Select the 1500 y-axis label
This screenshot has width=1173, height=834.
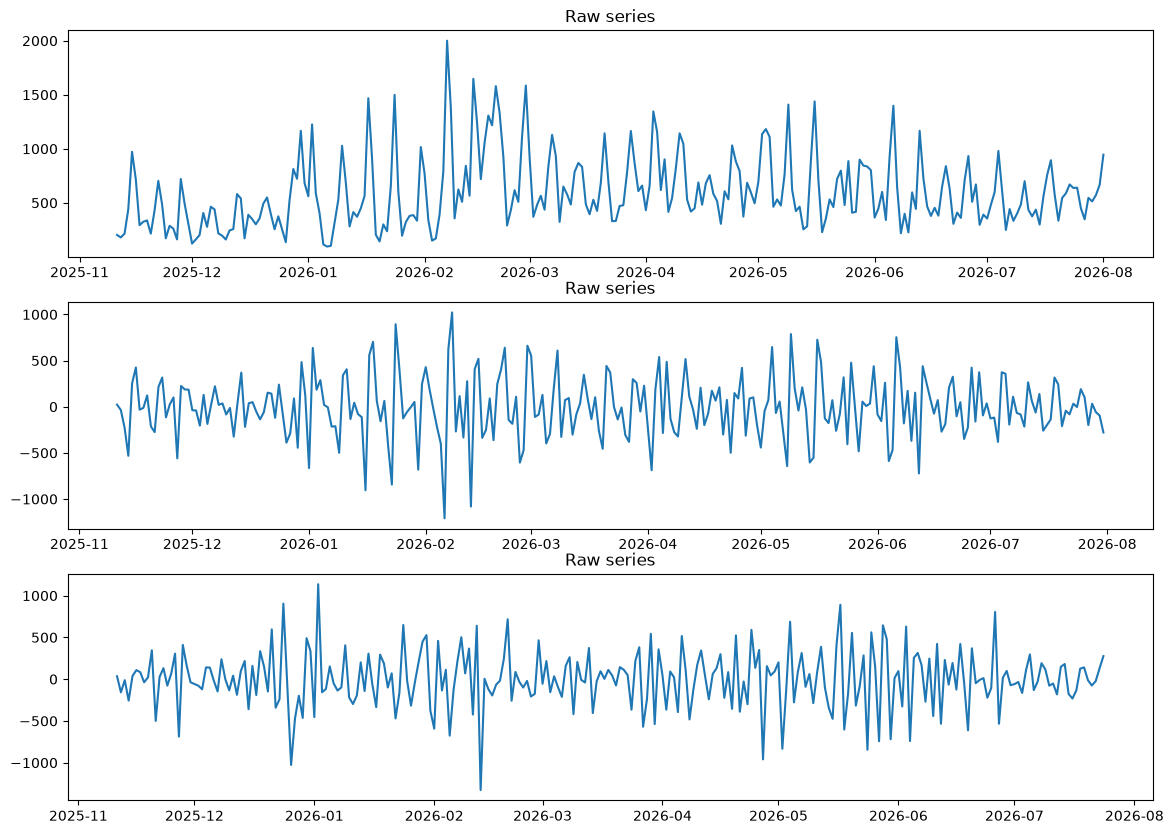coord(40,96)
